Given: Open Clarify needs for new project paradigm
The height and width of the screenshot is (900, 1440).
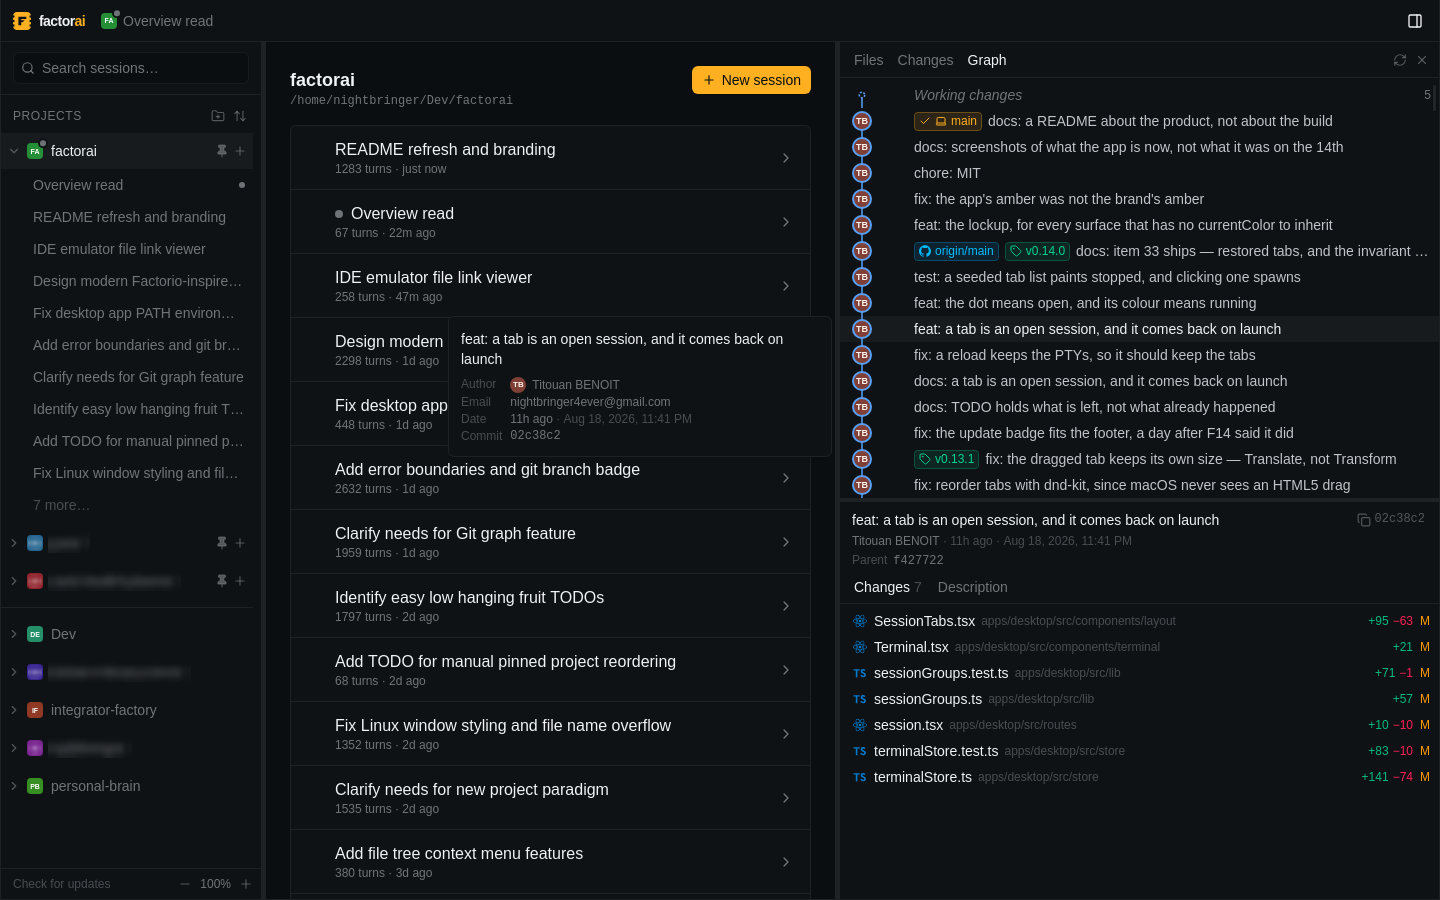Looking at the screenshot, I should 550,798.
